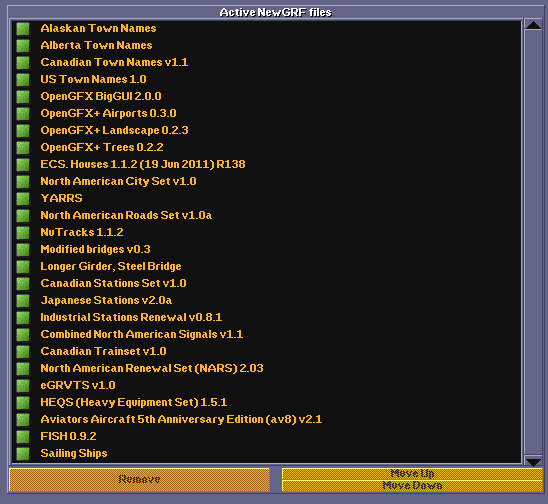Click green square next to Canadian Town Names v1.1
The width and height of the screenshot is (548, 504).
point(23,63)
